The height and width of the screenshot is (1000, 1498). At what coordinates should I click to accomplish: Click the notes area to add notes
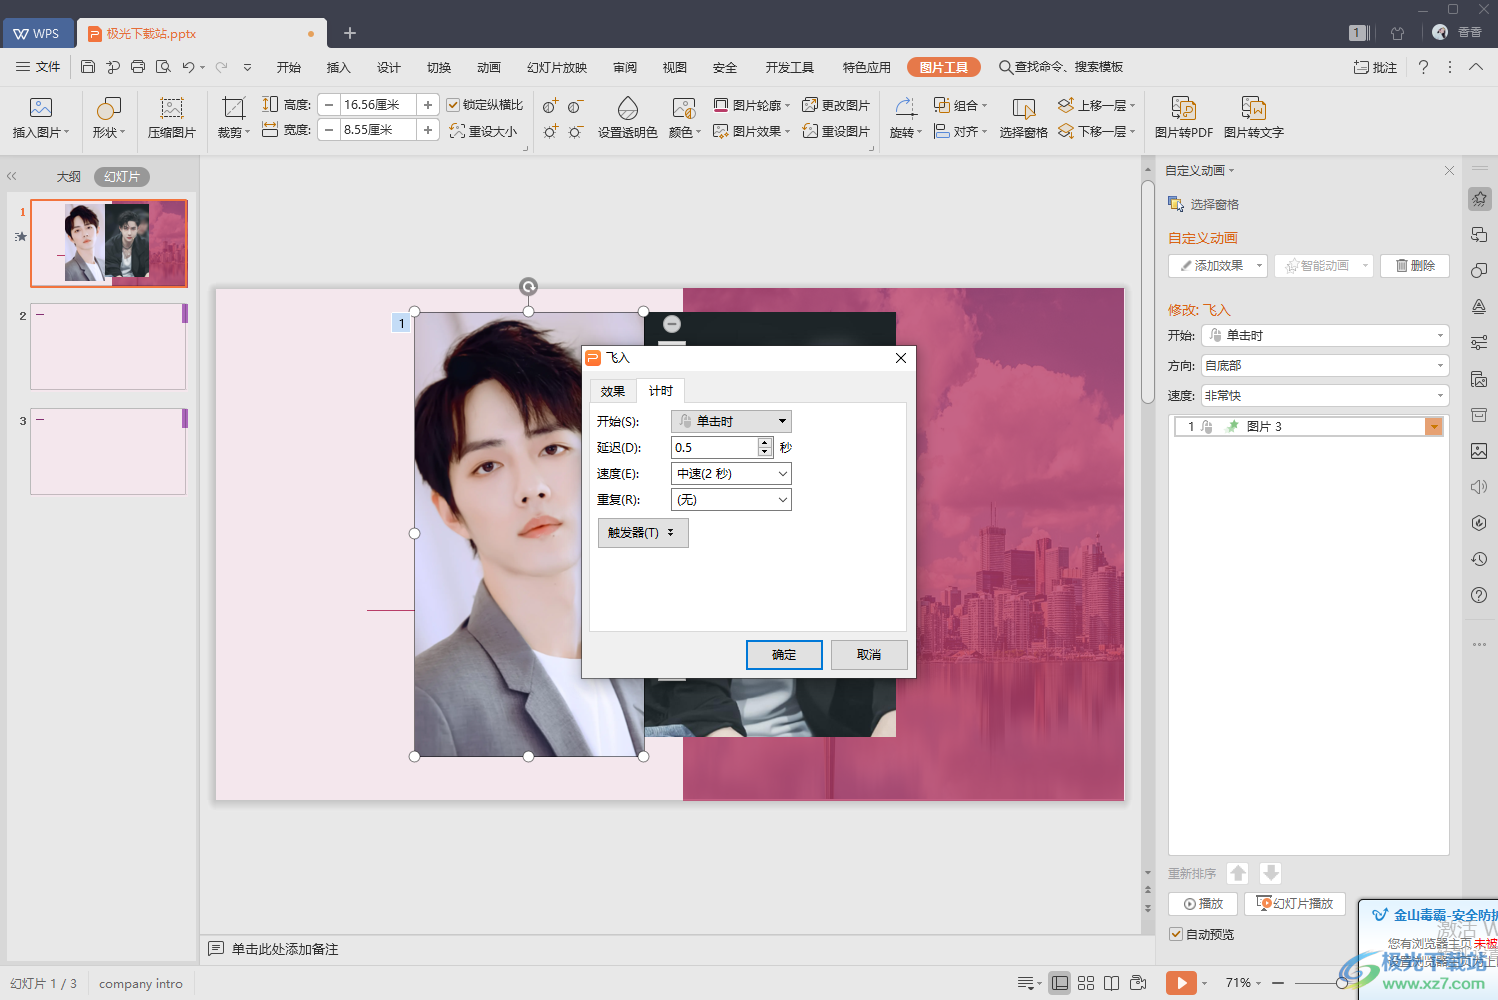point(285,949)
